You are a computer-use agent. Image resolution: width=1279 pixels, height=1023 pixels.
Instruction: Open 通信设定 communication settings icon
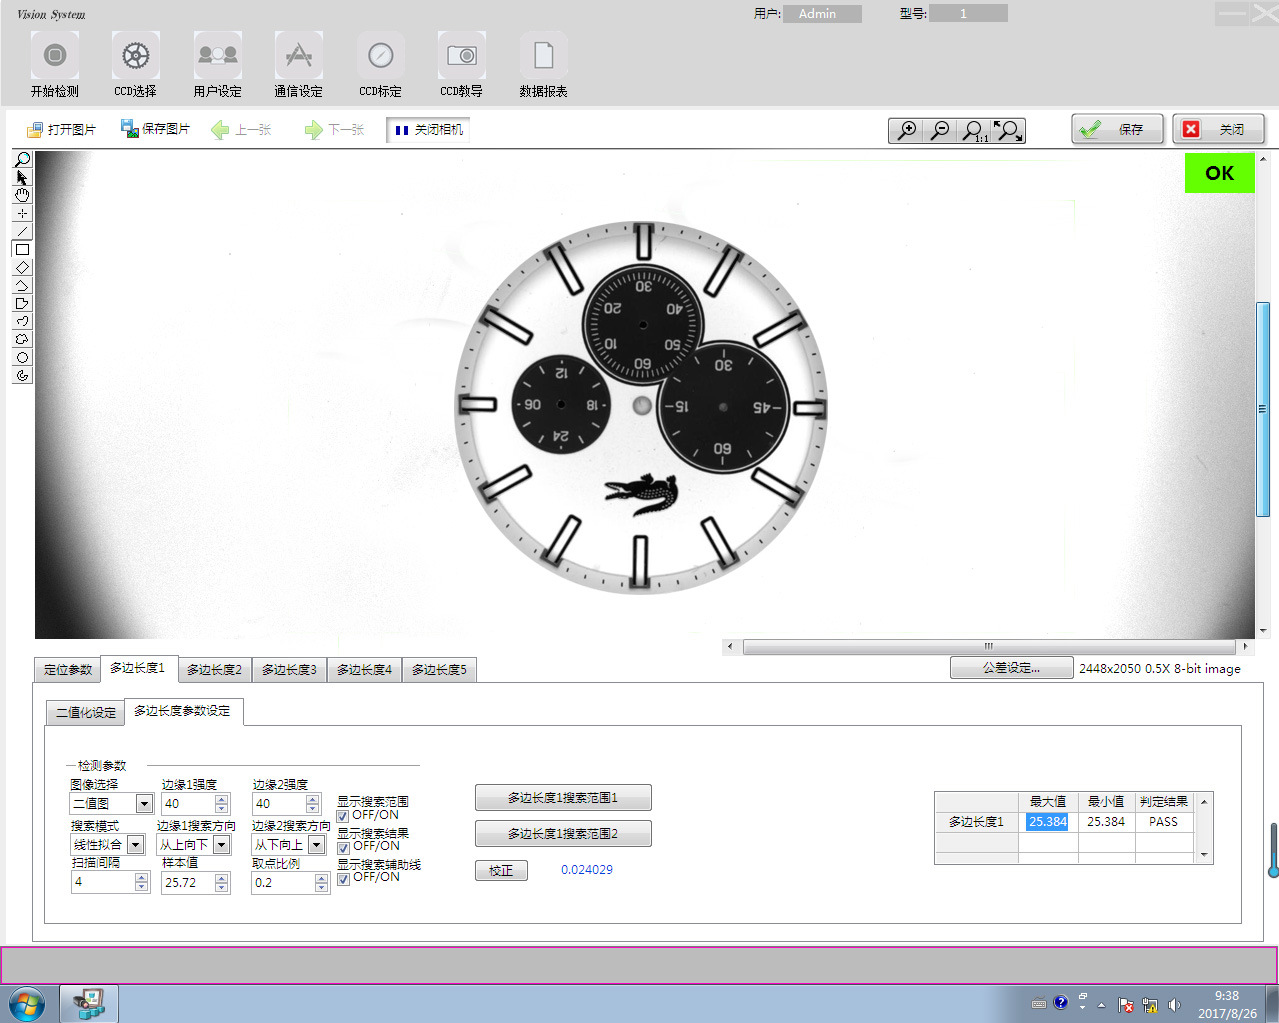tap(299, 56)
